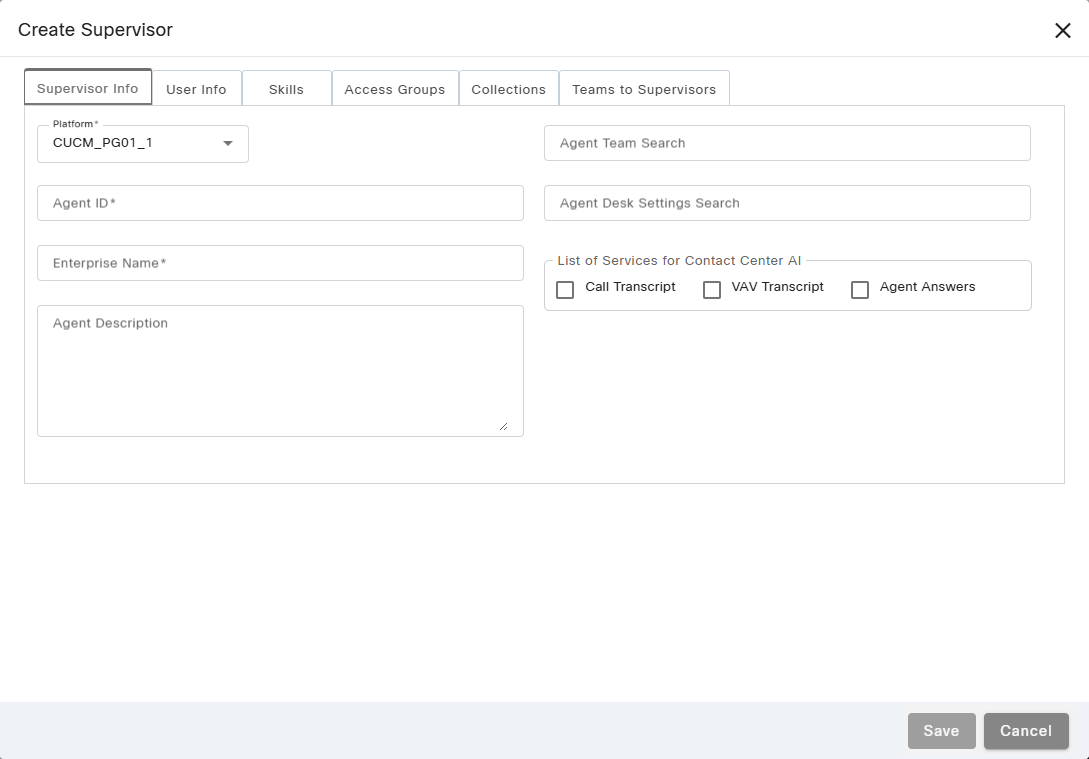1089x759 pixels.
Task: Cancel the supervisor creation
Action: coord(1026,731)
